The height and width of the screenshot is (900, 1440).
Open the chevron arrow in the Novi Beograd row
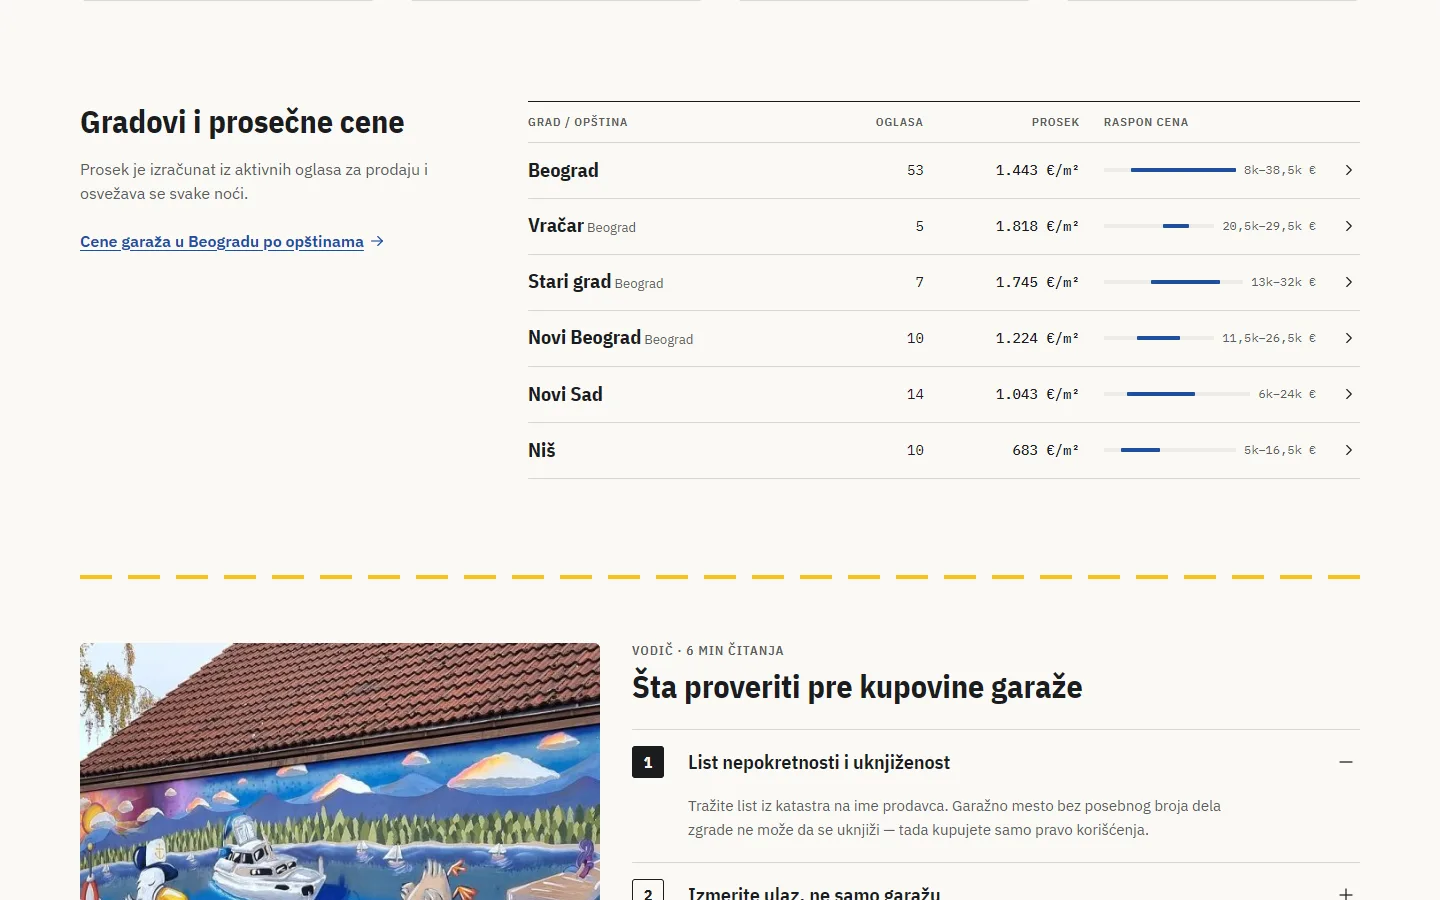tap(1348, 338)
